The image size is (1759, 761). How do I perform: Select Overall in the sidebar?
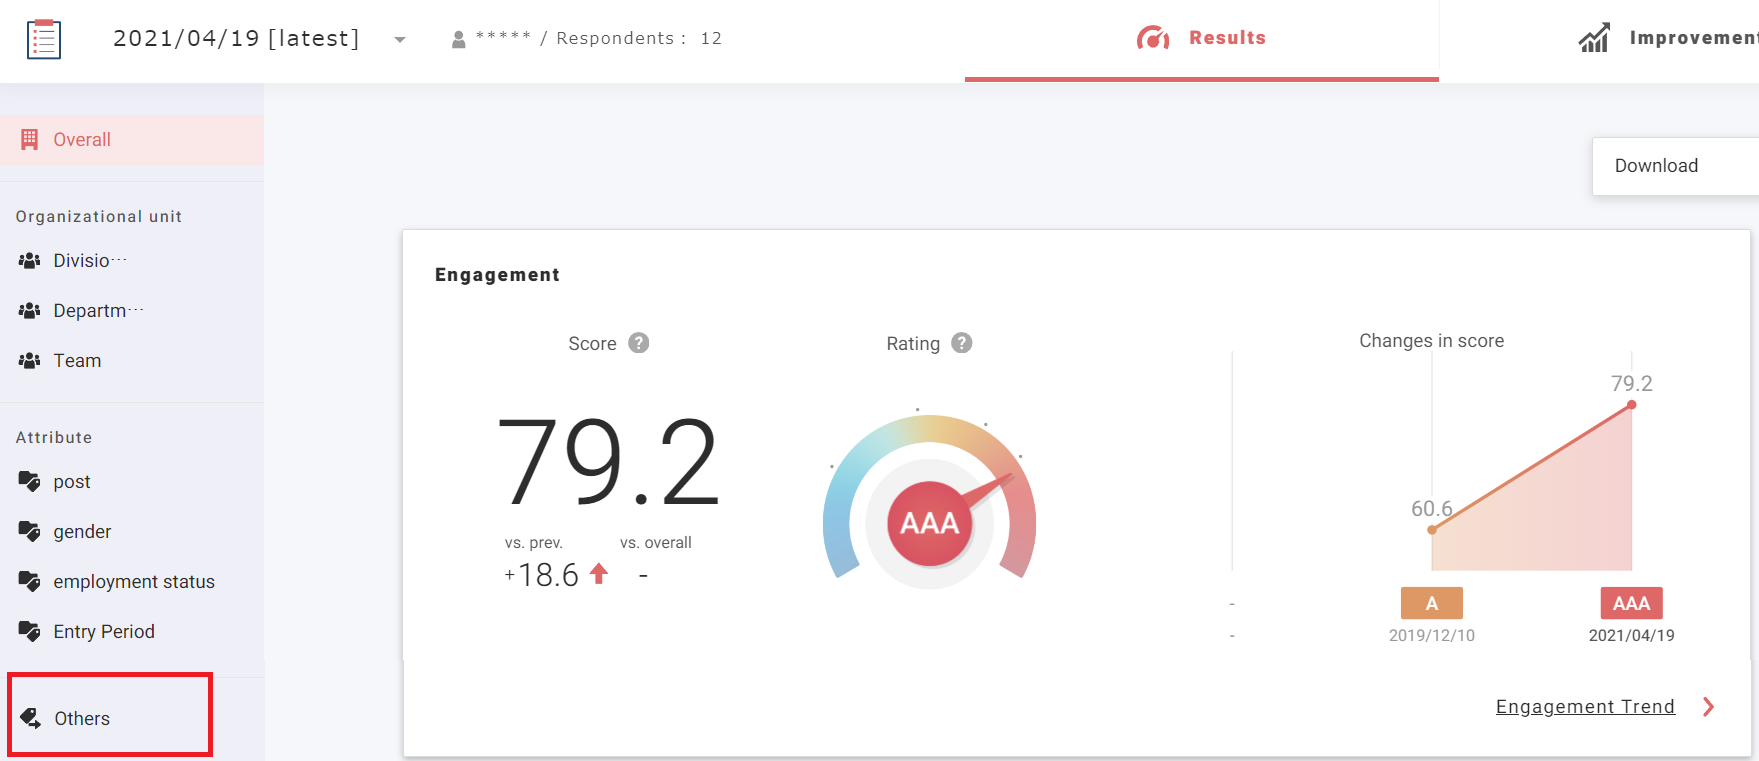click(82, 140)
